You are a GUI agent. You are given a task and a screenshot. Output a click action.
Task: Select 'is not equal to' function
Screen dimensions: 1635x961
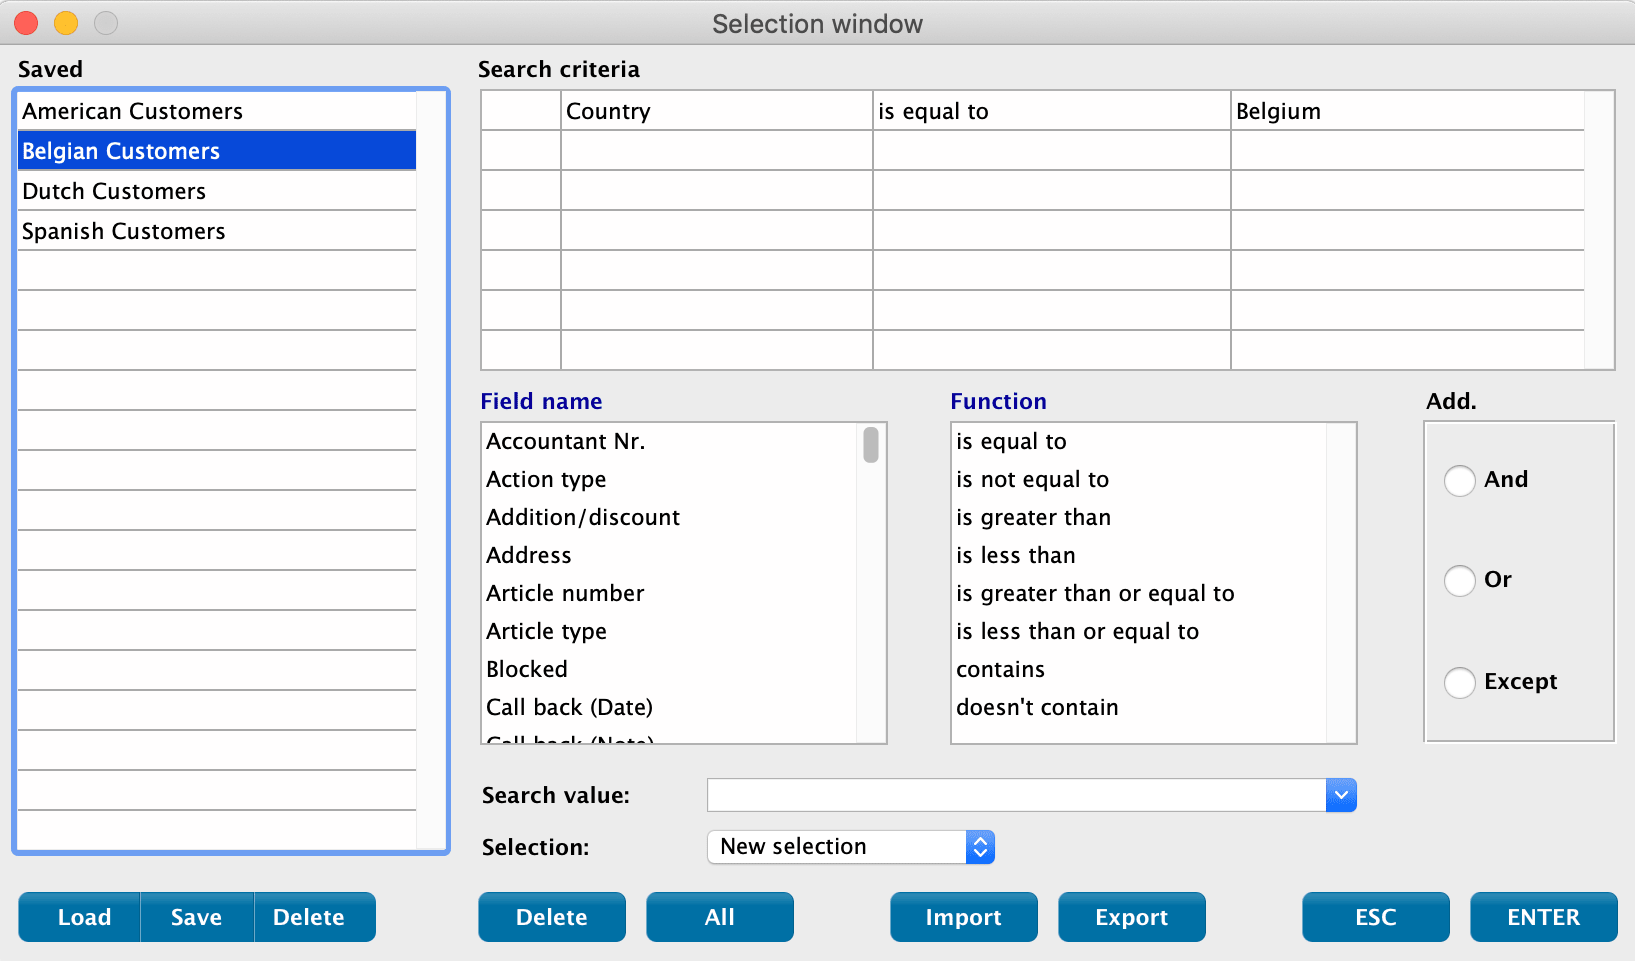pos(1139,479)
